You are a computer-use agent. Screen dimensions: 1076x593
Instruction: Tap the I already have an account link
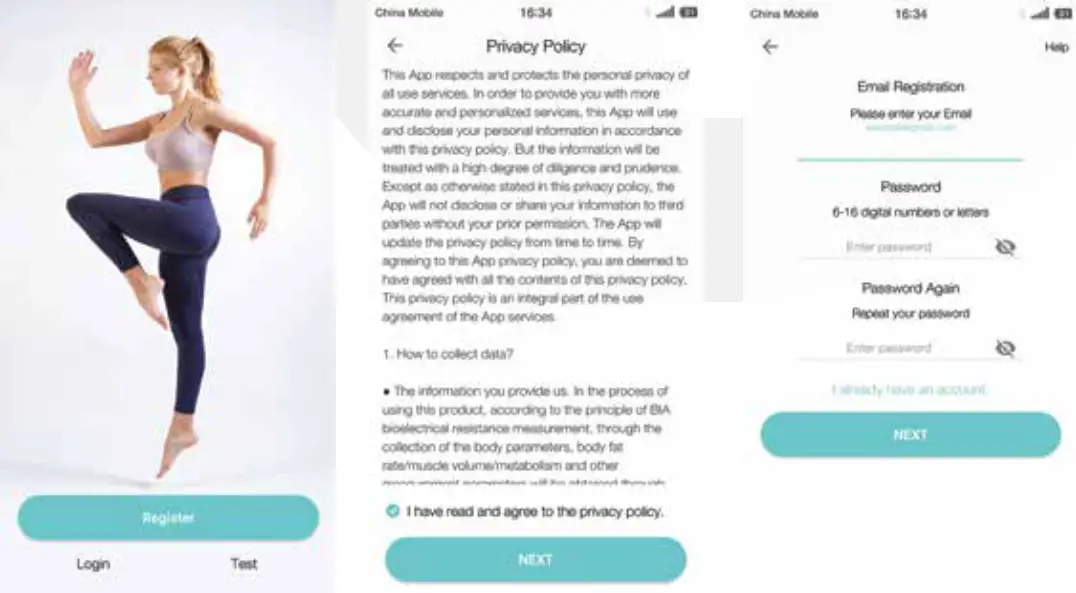909,389
